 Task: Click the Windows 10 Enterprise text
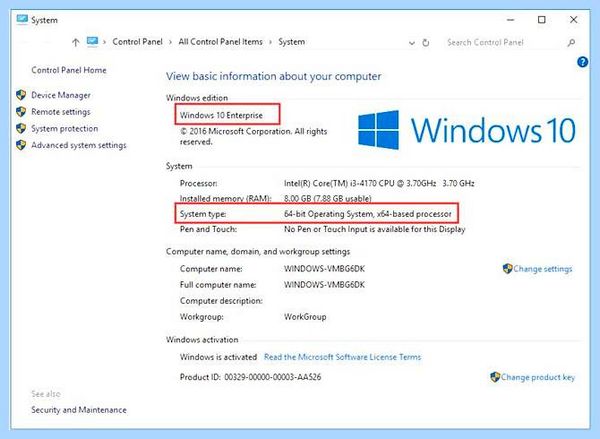[221, 115]
